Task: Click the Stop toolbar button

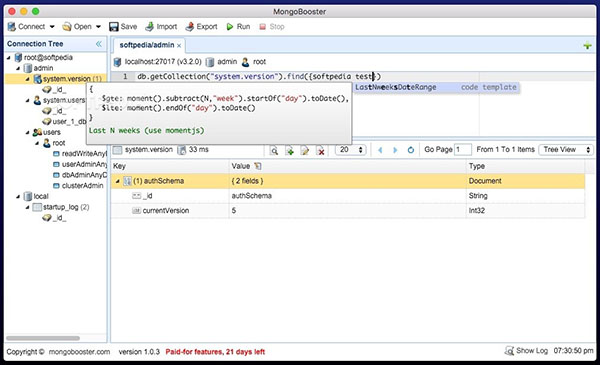Action: click(x=272, y=26)
